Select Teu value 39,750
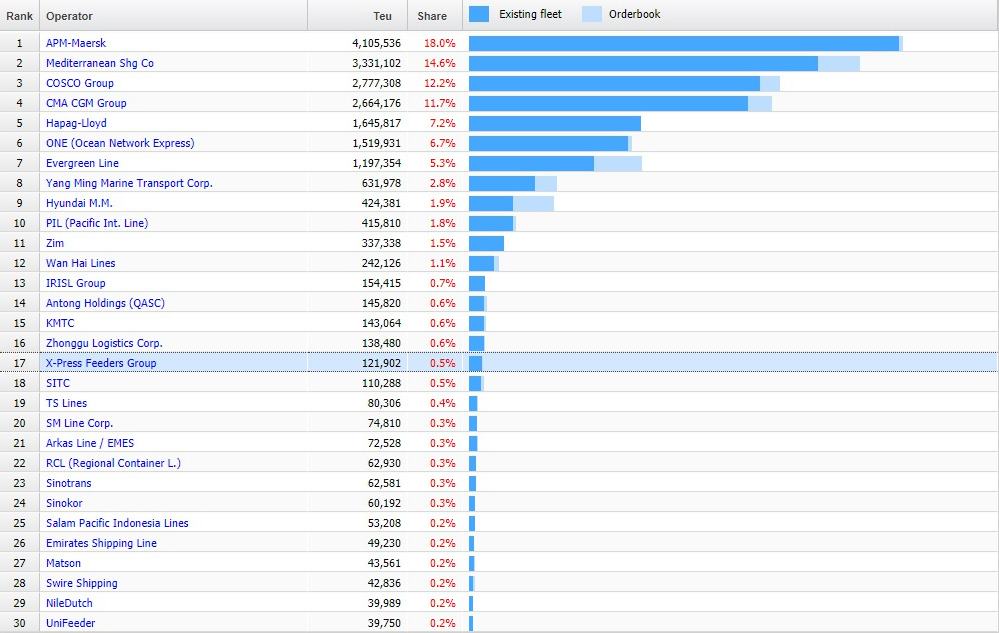This screenshot has height=633, width=999. point(384,623)
